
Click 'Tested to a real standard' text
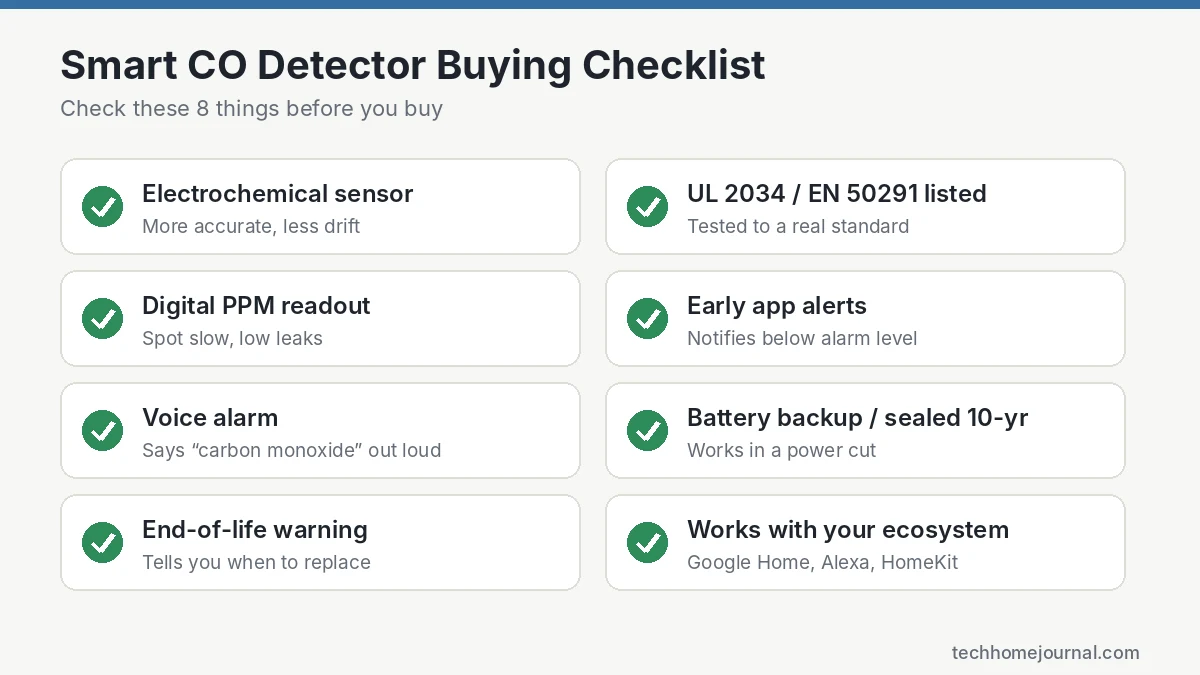[798, 226]
